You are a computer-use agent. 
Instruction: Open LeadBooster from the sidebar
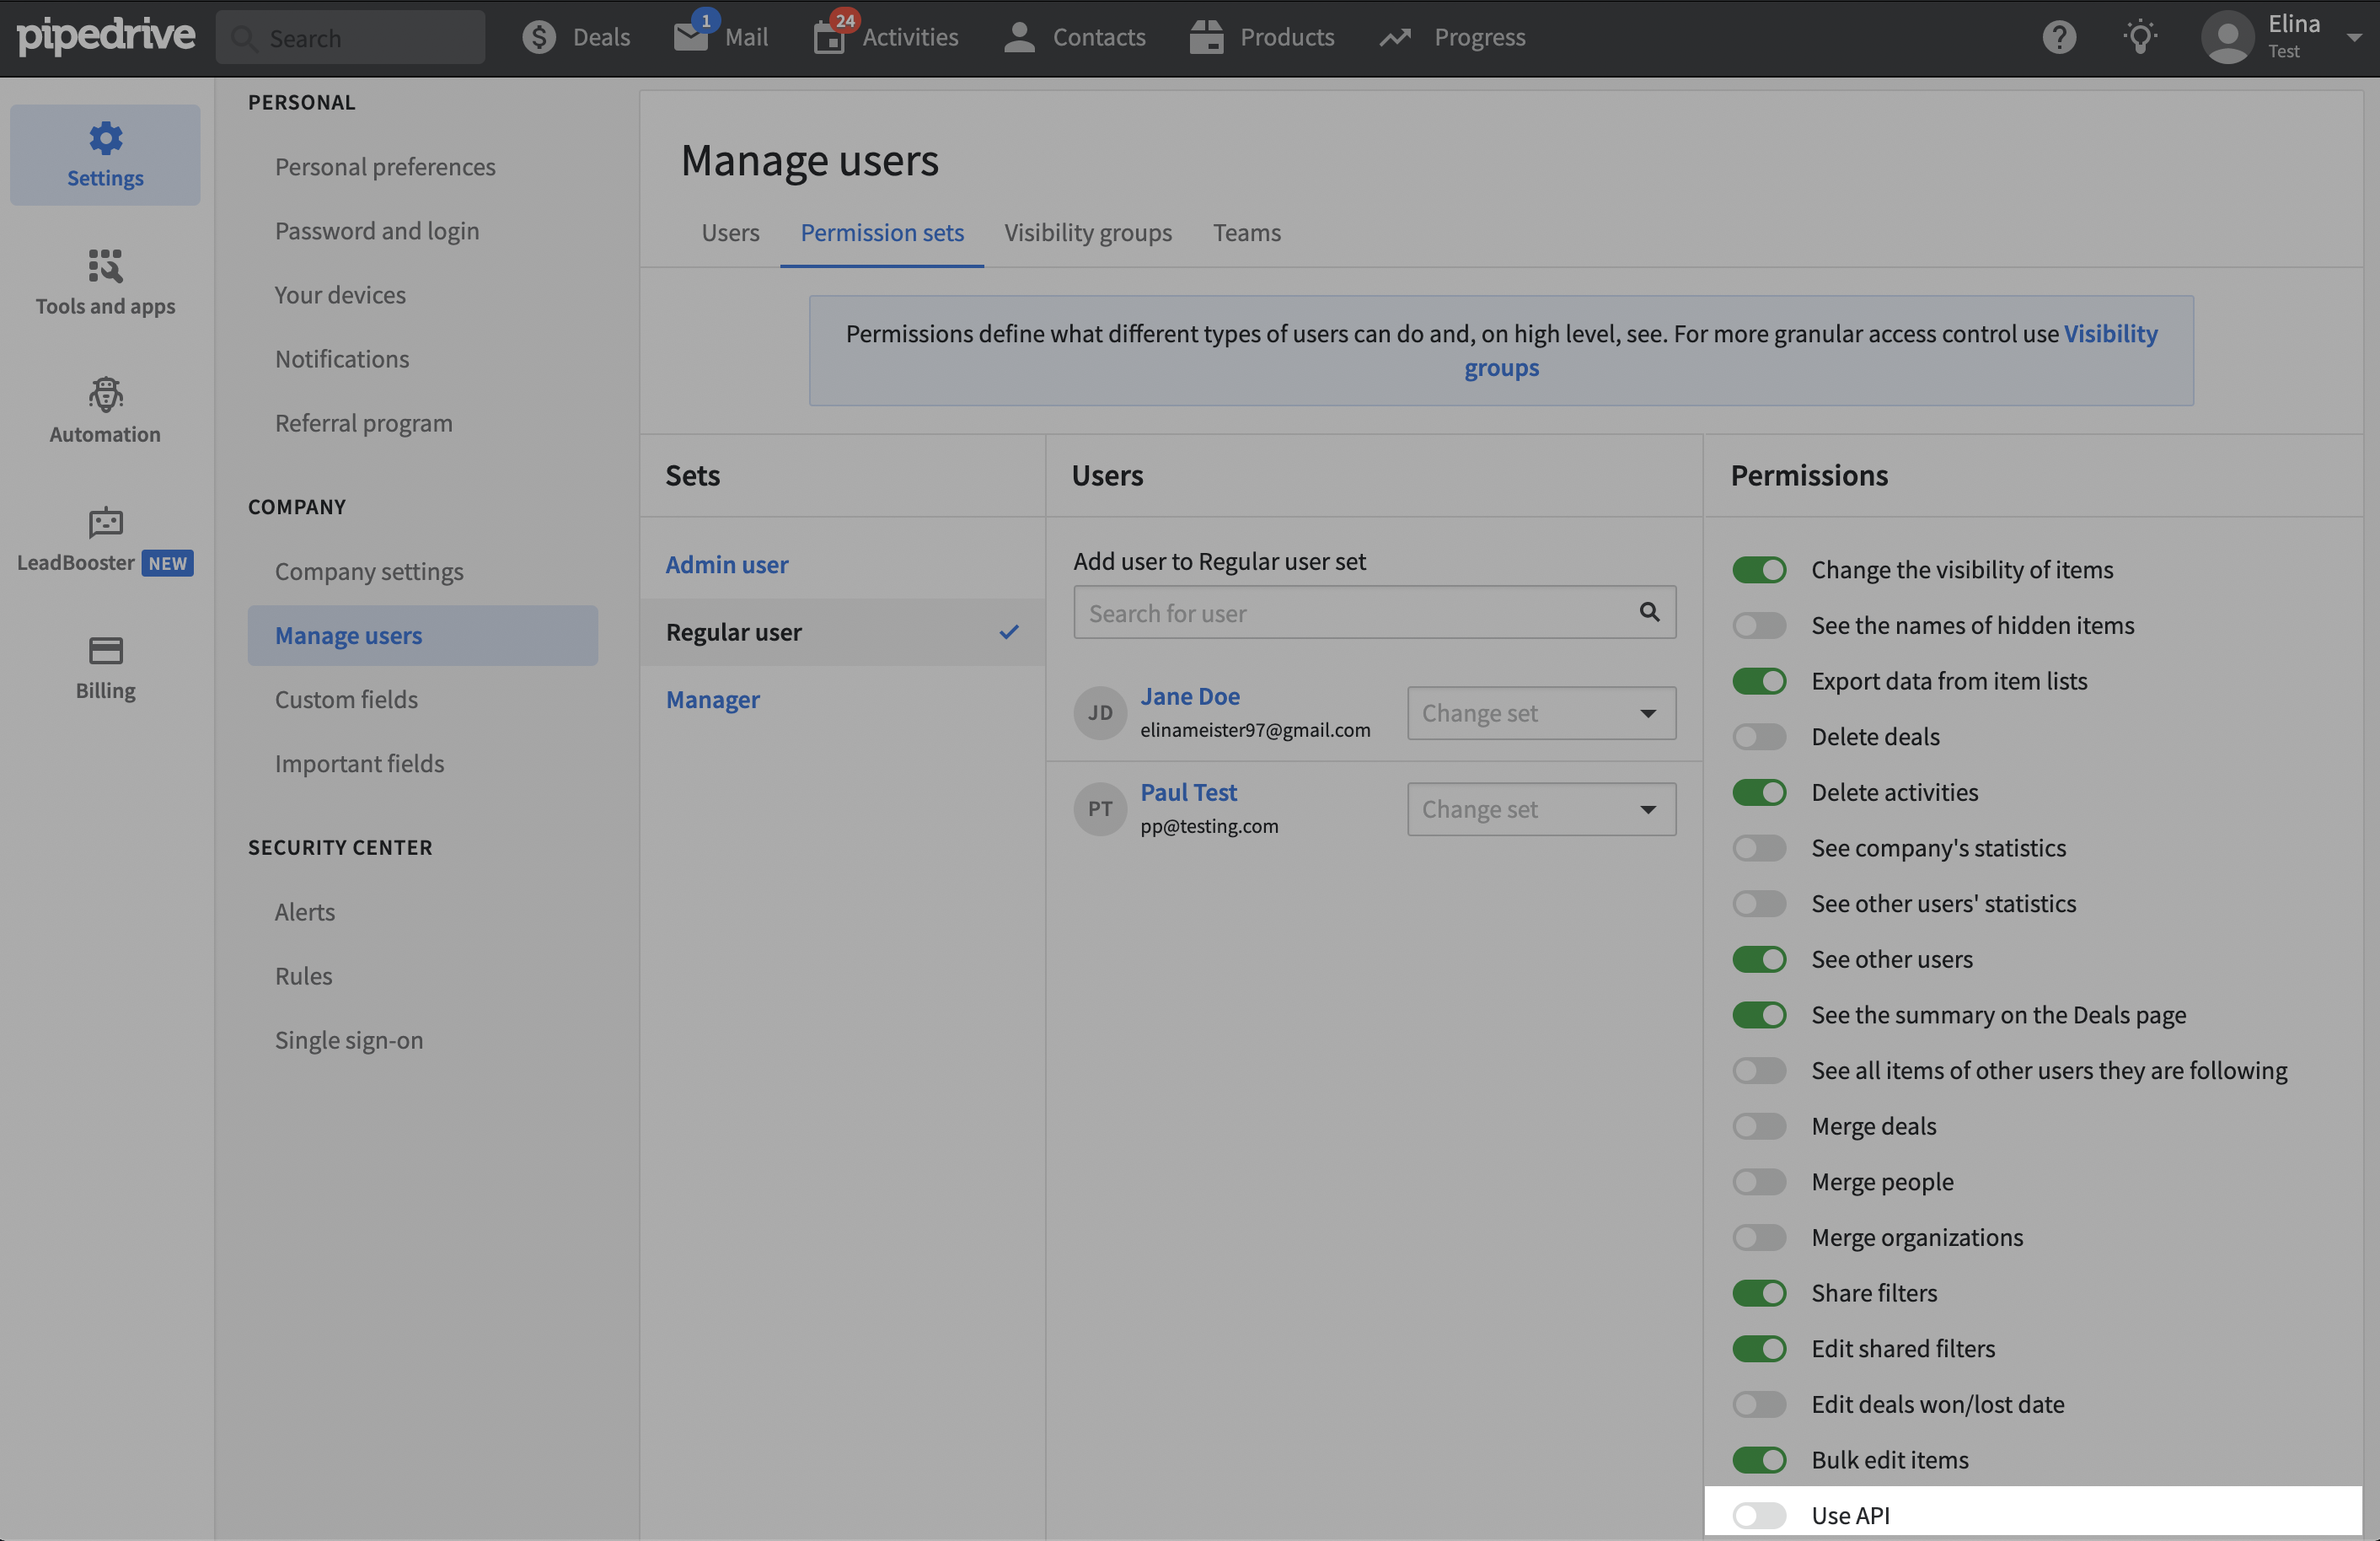coord(104,540)
